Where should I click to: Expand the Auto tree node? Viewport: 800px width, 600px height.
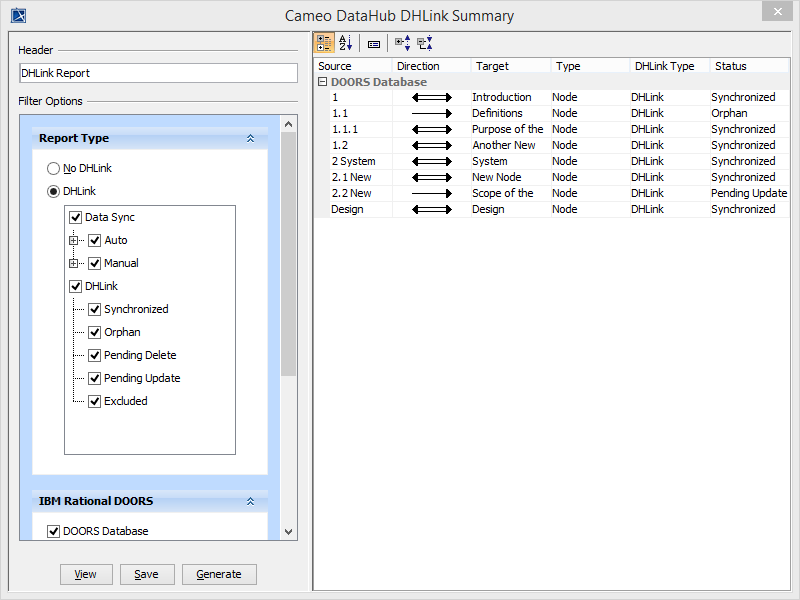pyautogui.click(x=74, y=240)
